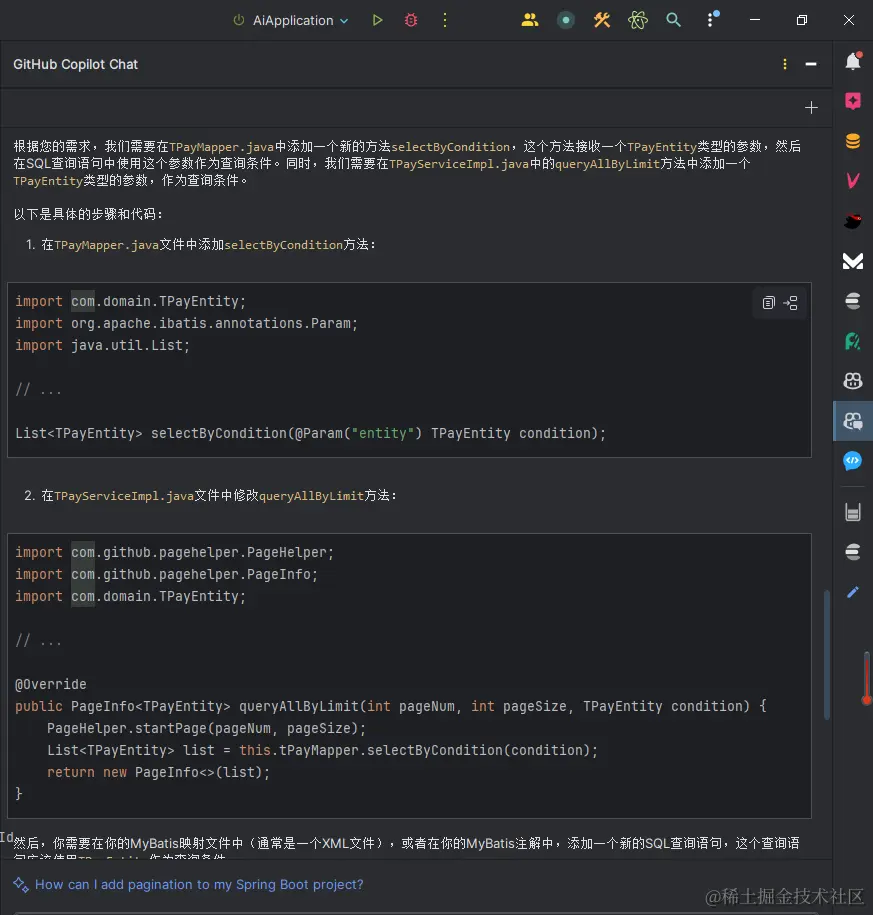Click the pencil icon on the right sidebar

pyautogui.click(x=852, y=592)
